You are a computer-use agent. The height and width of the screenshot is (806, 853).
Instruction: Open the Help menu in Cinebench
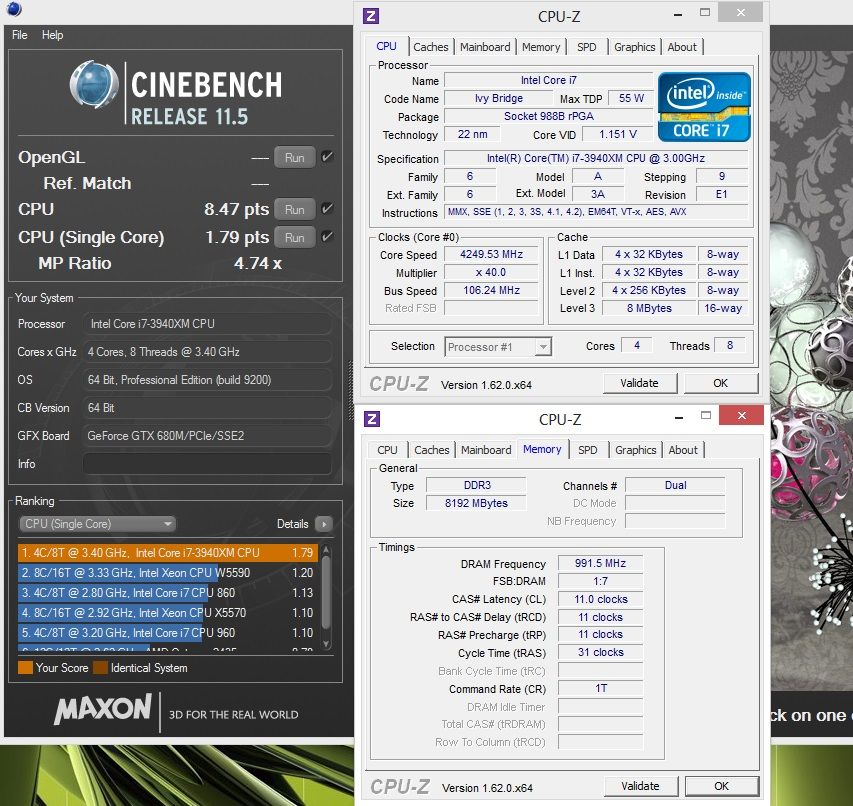(52, 35)
